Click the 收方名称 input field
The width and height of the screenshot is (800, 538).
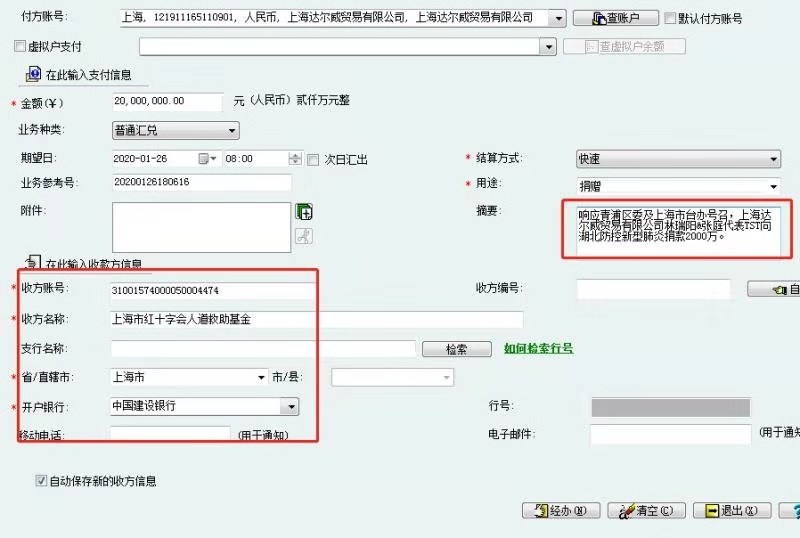click(x=316, y=320)
